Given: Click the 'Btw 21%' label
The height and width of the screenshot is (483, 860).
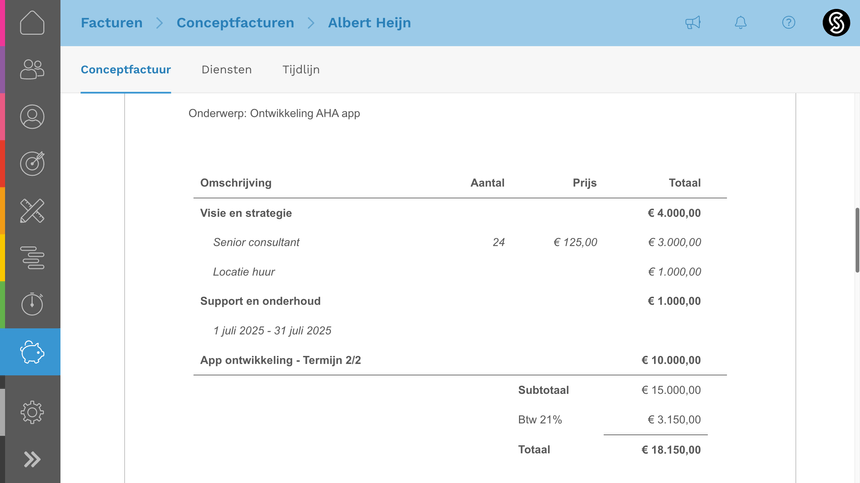Looking at the screenshot, I should (540, 420).
